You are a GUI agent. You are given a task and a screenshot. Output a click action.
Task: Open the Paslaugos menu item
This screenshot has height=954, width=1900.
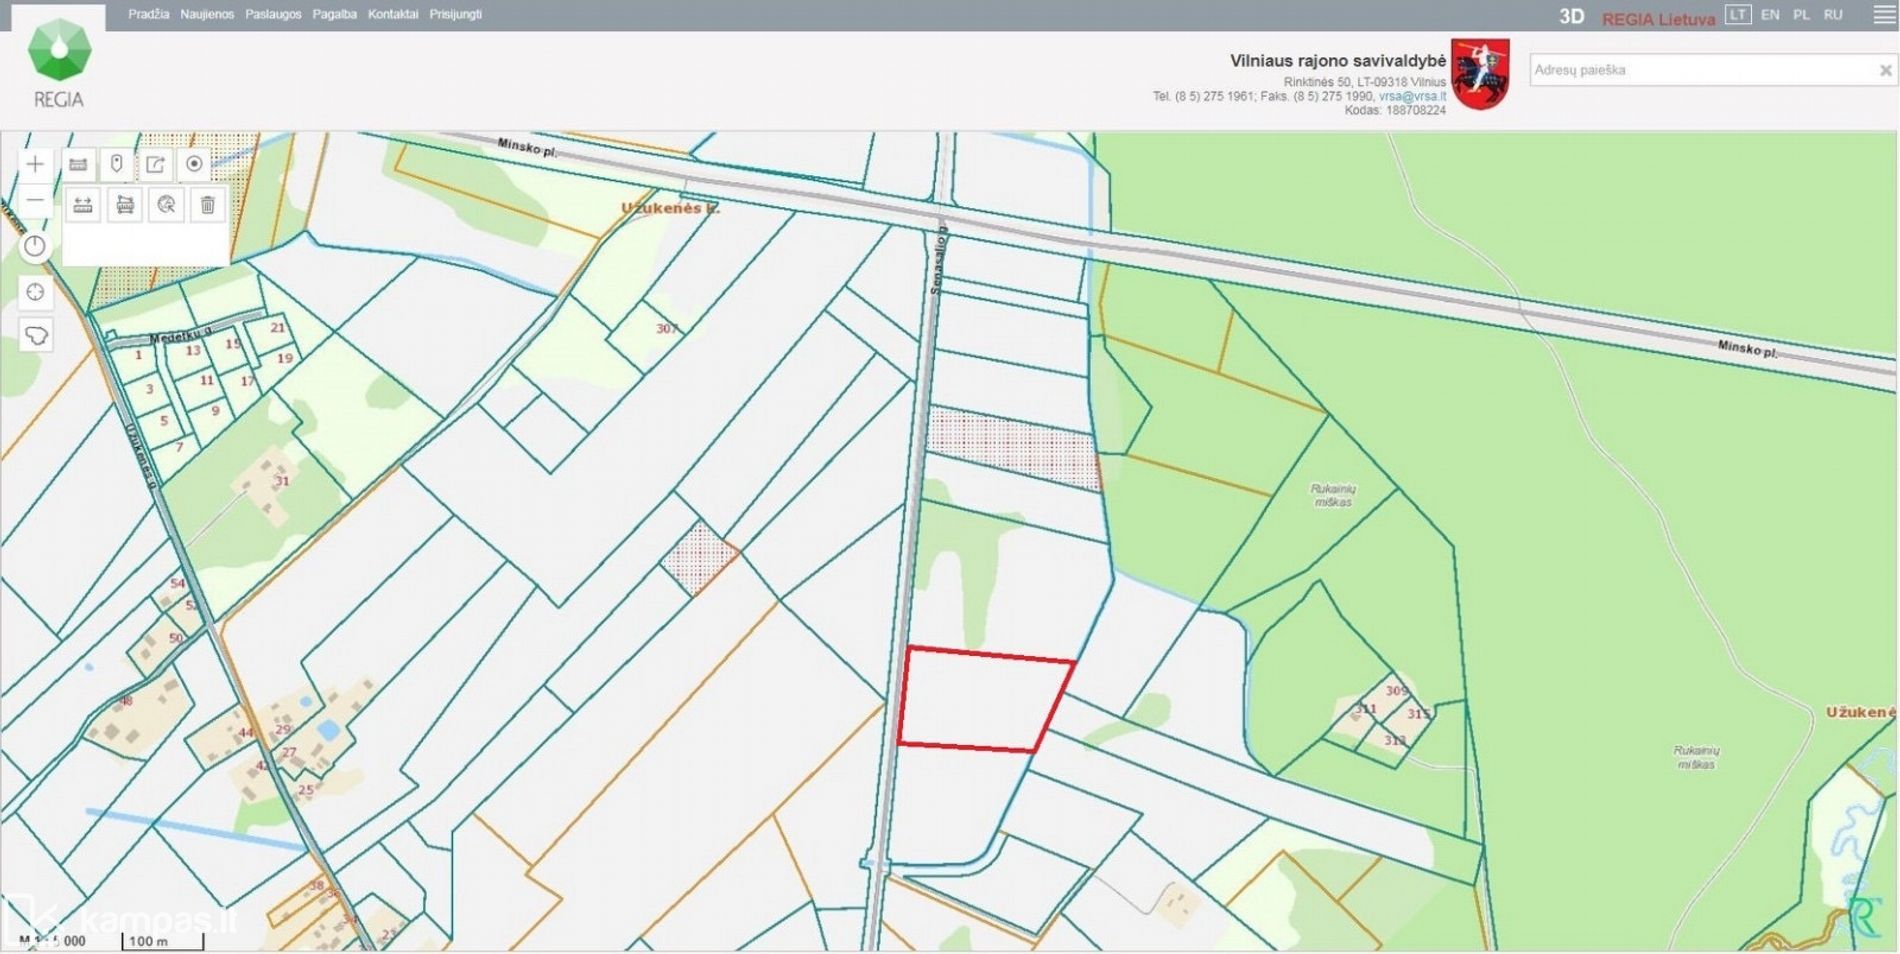click(x=273, y=14)
